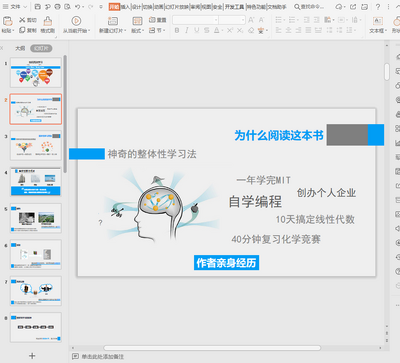Click the three-dot more options icon
Viewport: 400px width, 363px height.
click(x=388, y=7)
